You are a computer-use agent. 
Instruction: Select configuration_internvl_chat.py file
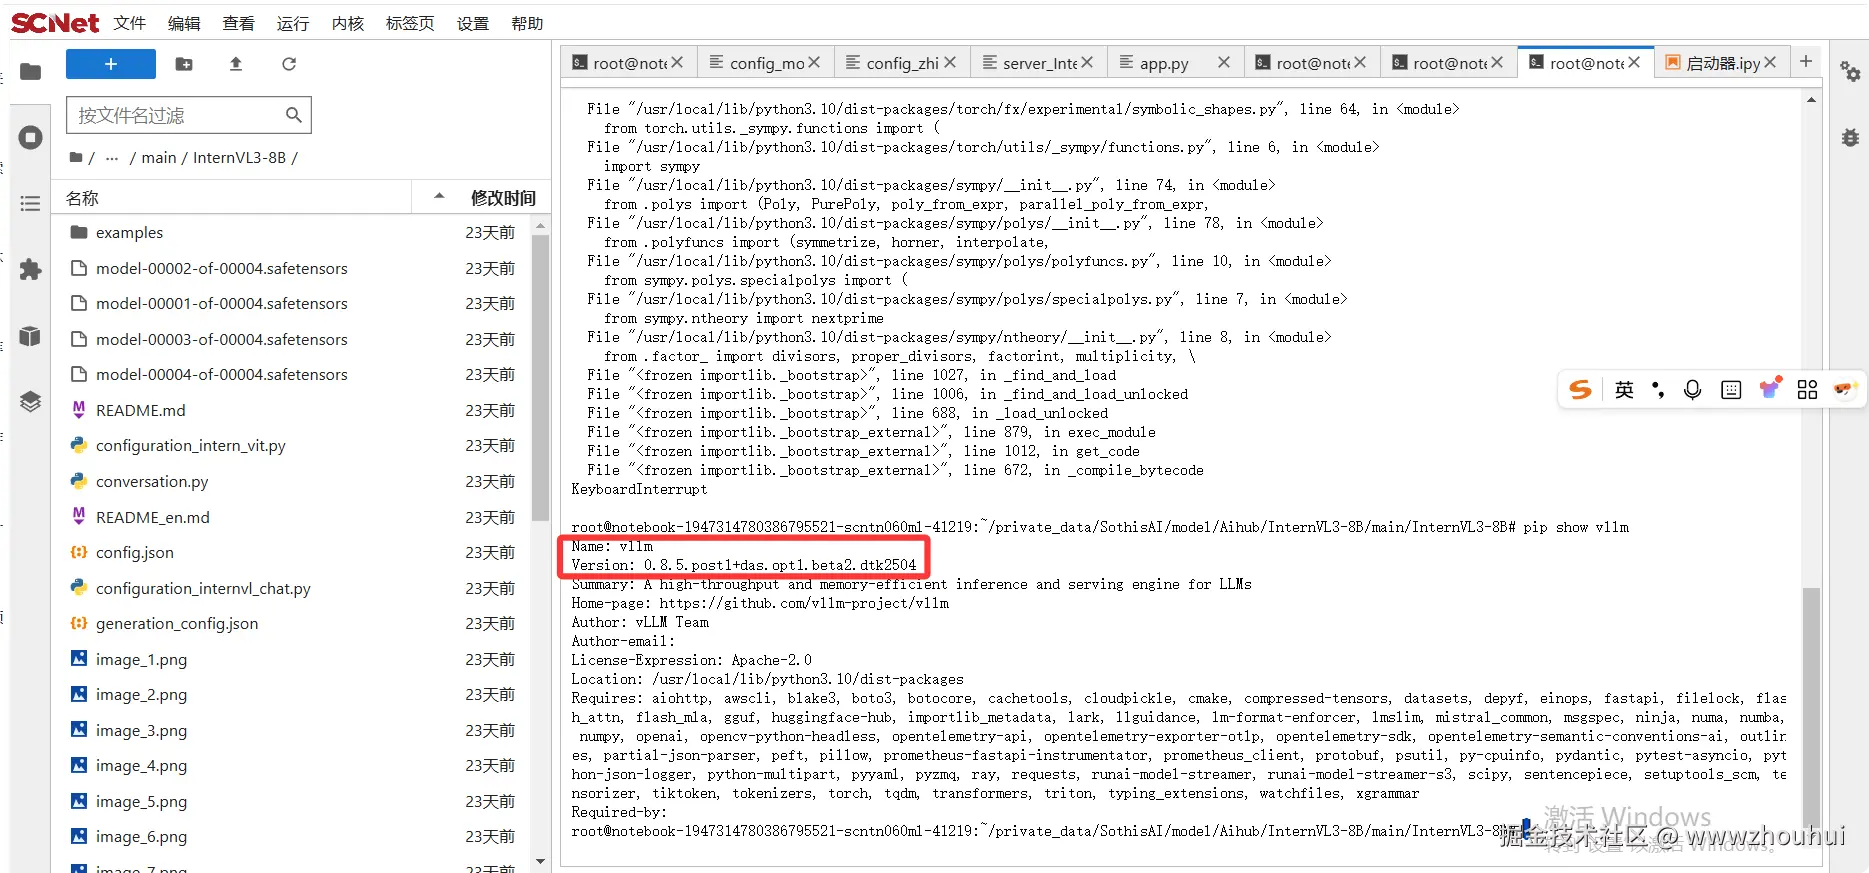292,588
